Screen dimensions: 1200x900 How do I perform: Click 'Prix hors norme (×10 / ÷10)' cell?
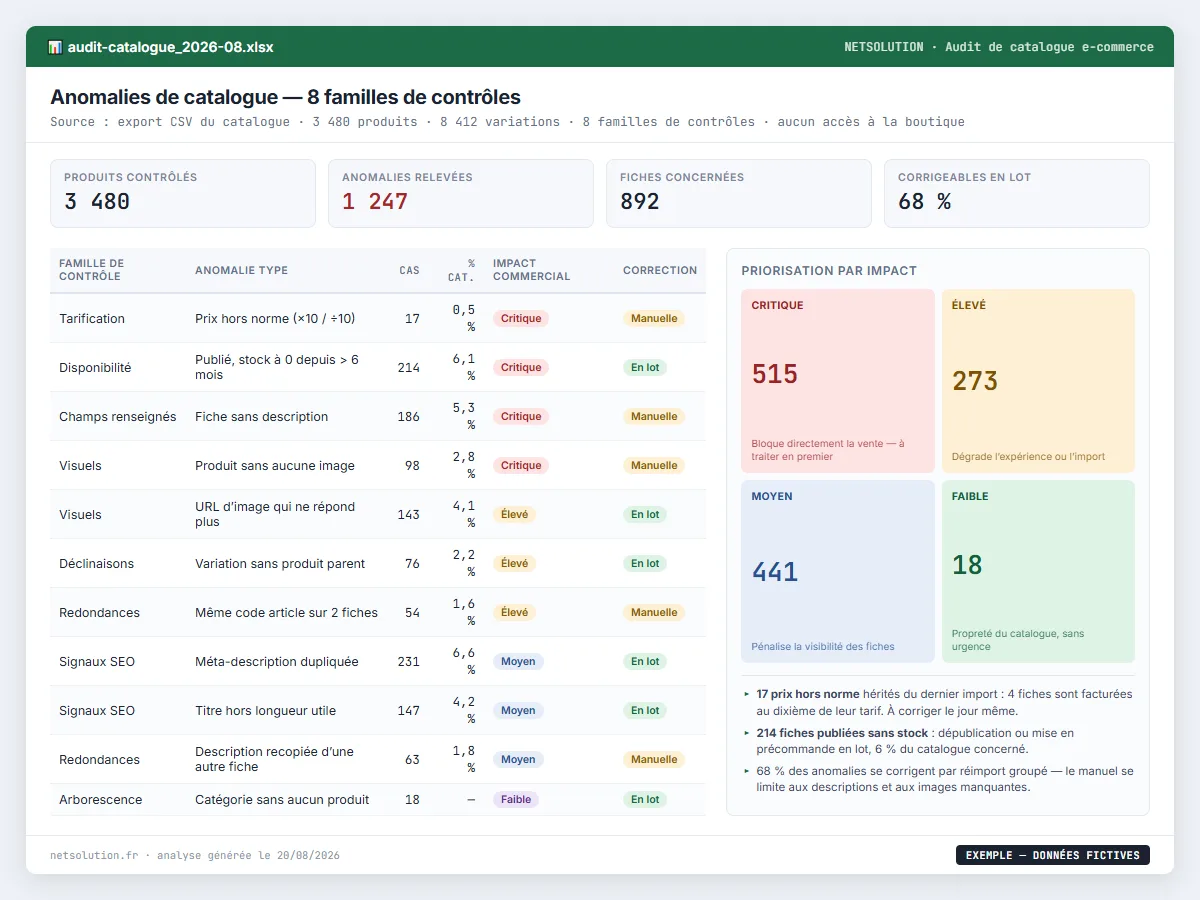pos(275,318)
